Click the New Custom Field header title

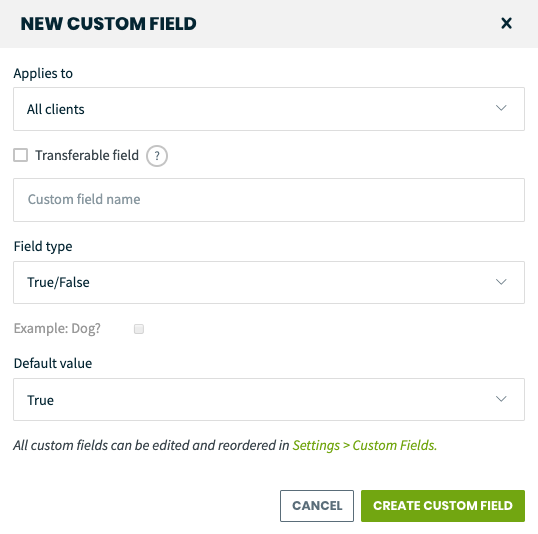click(108, 24)
